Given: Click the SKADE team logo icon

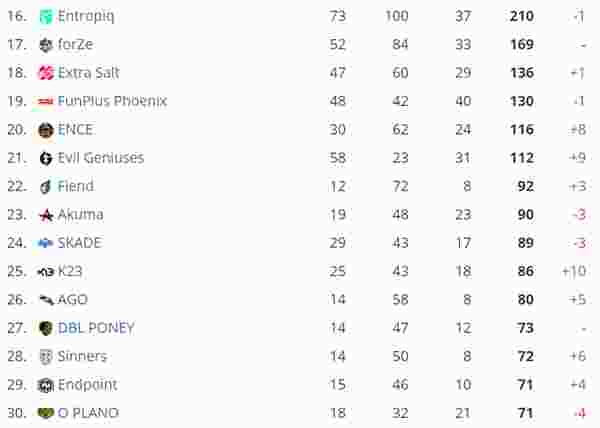Looking at the screenshot, I should [46, 243].
